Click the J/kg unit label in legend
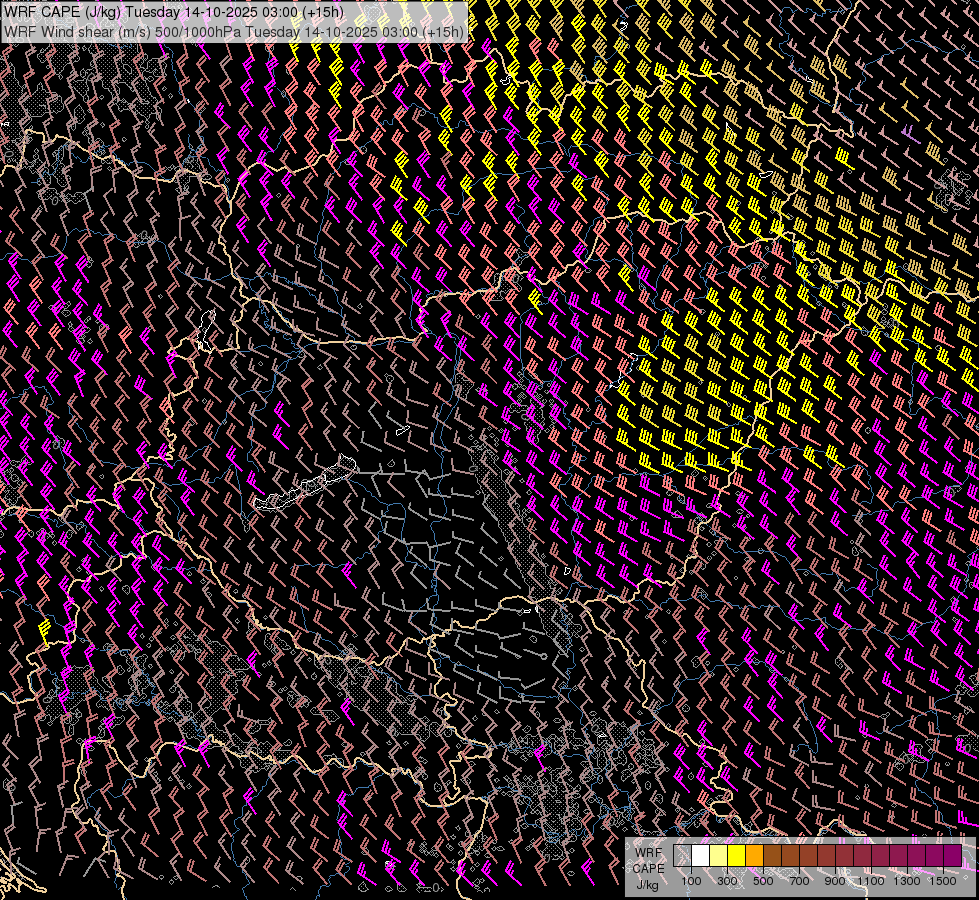 tap(649, 883)
